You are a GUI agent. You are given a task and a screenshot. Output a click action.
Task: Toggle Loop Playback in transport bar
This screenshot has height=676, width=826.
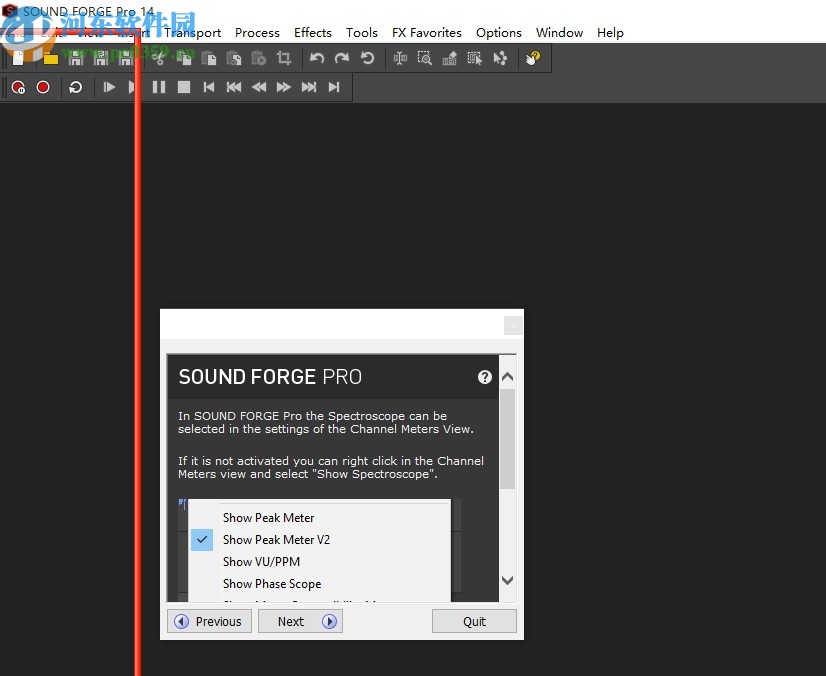click(76, 87)
